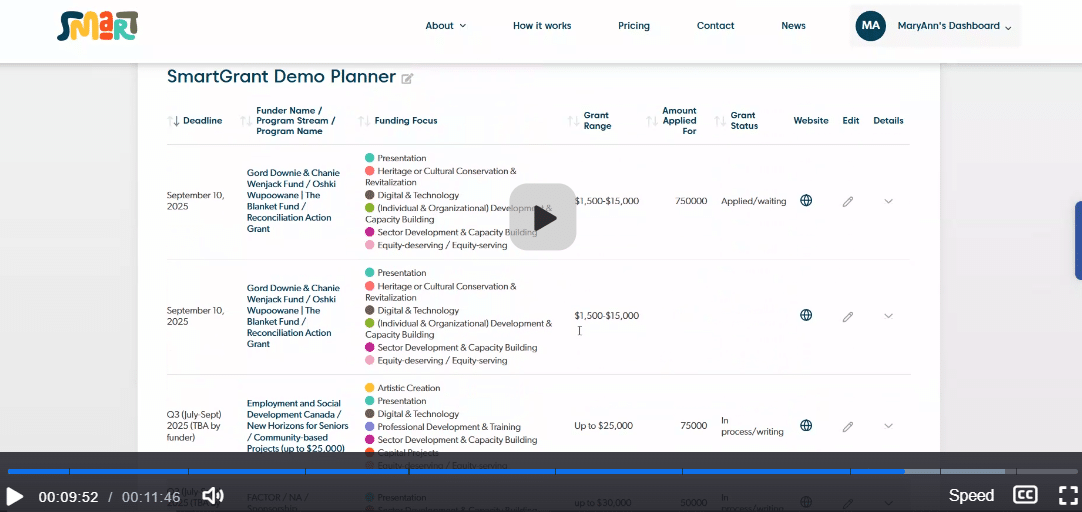Viewport: 1082px width, 512px height.
Task: Edit the Applied/waiting grant row
Action: click(x=847, y=201)
